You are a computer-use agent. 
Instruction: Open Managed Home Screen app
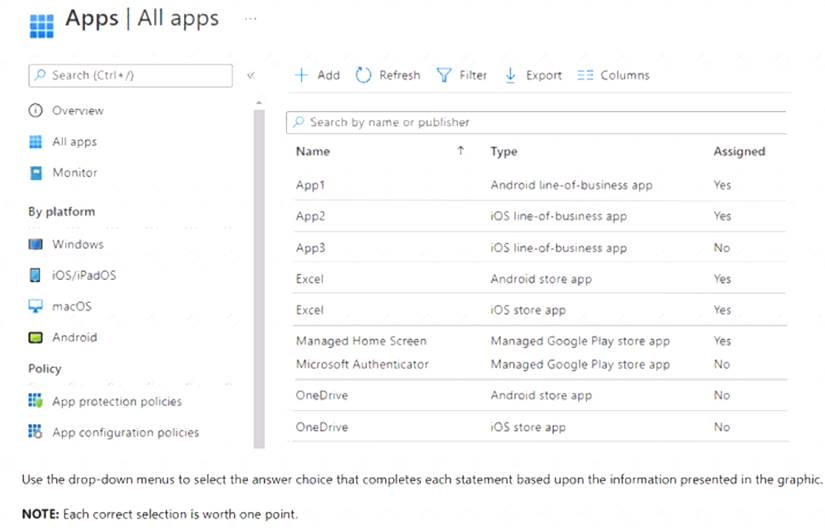(361, 341)
